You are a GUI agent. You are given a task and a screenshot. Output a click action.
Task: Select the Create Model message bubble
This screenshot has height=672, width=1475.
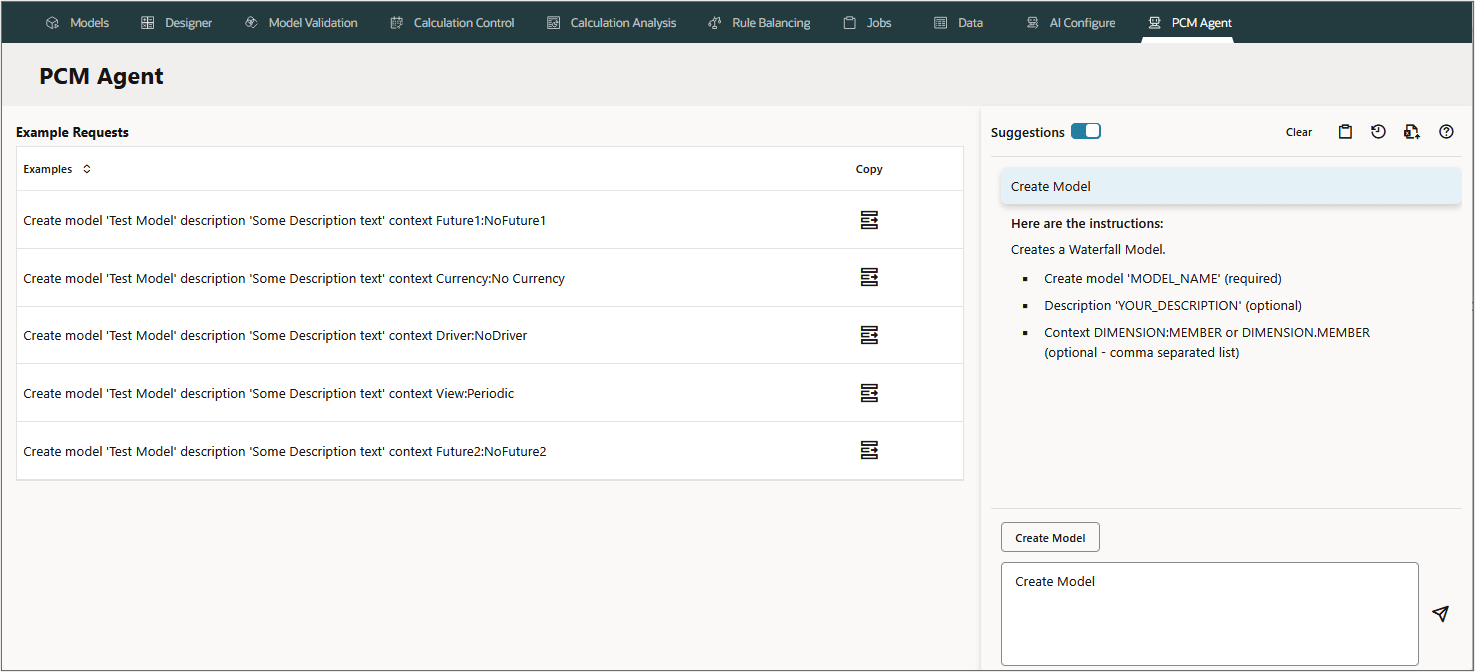coord(1230,186)
